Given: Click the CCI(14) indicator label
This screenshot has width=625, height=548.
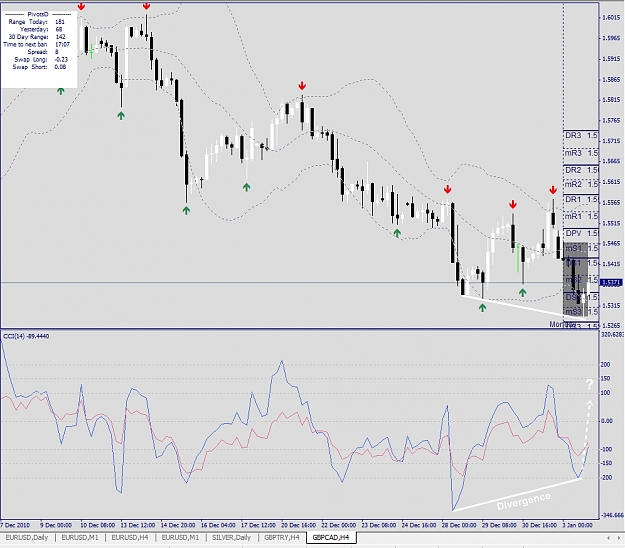Looking at the screenshot, I should pos(26,336).
